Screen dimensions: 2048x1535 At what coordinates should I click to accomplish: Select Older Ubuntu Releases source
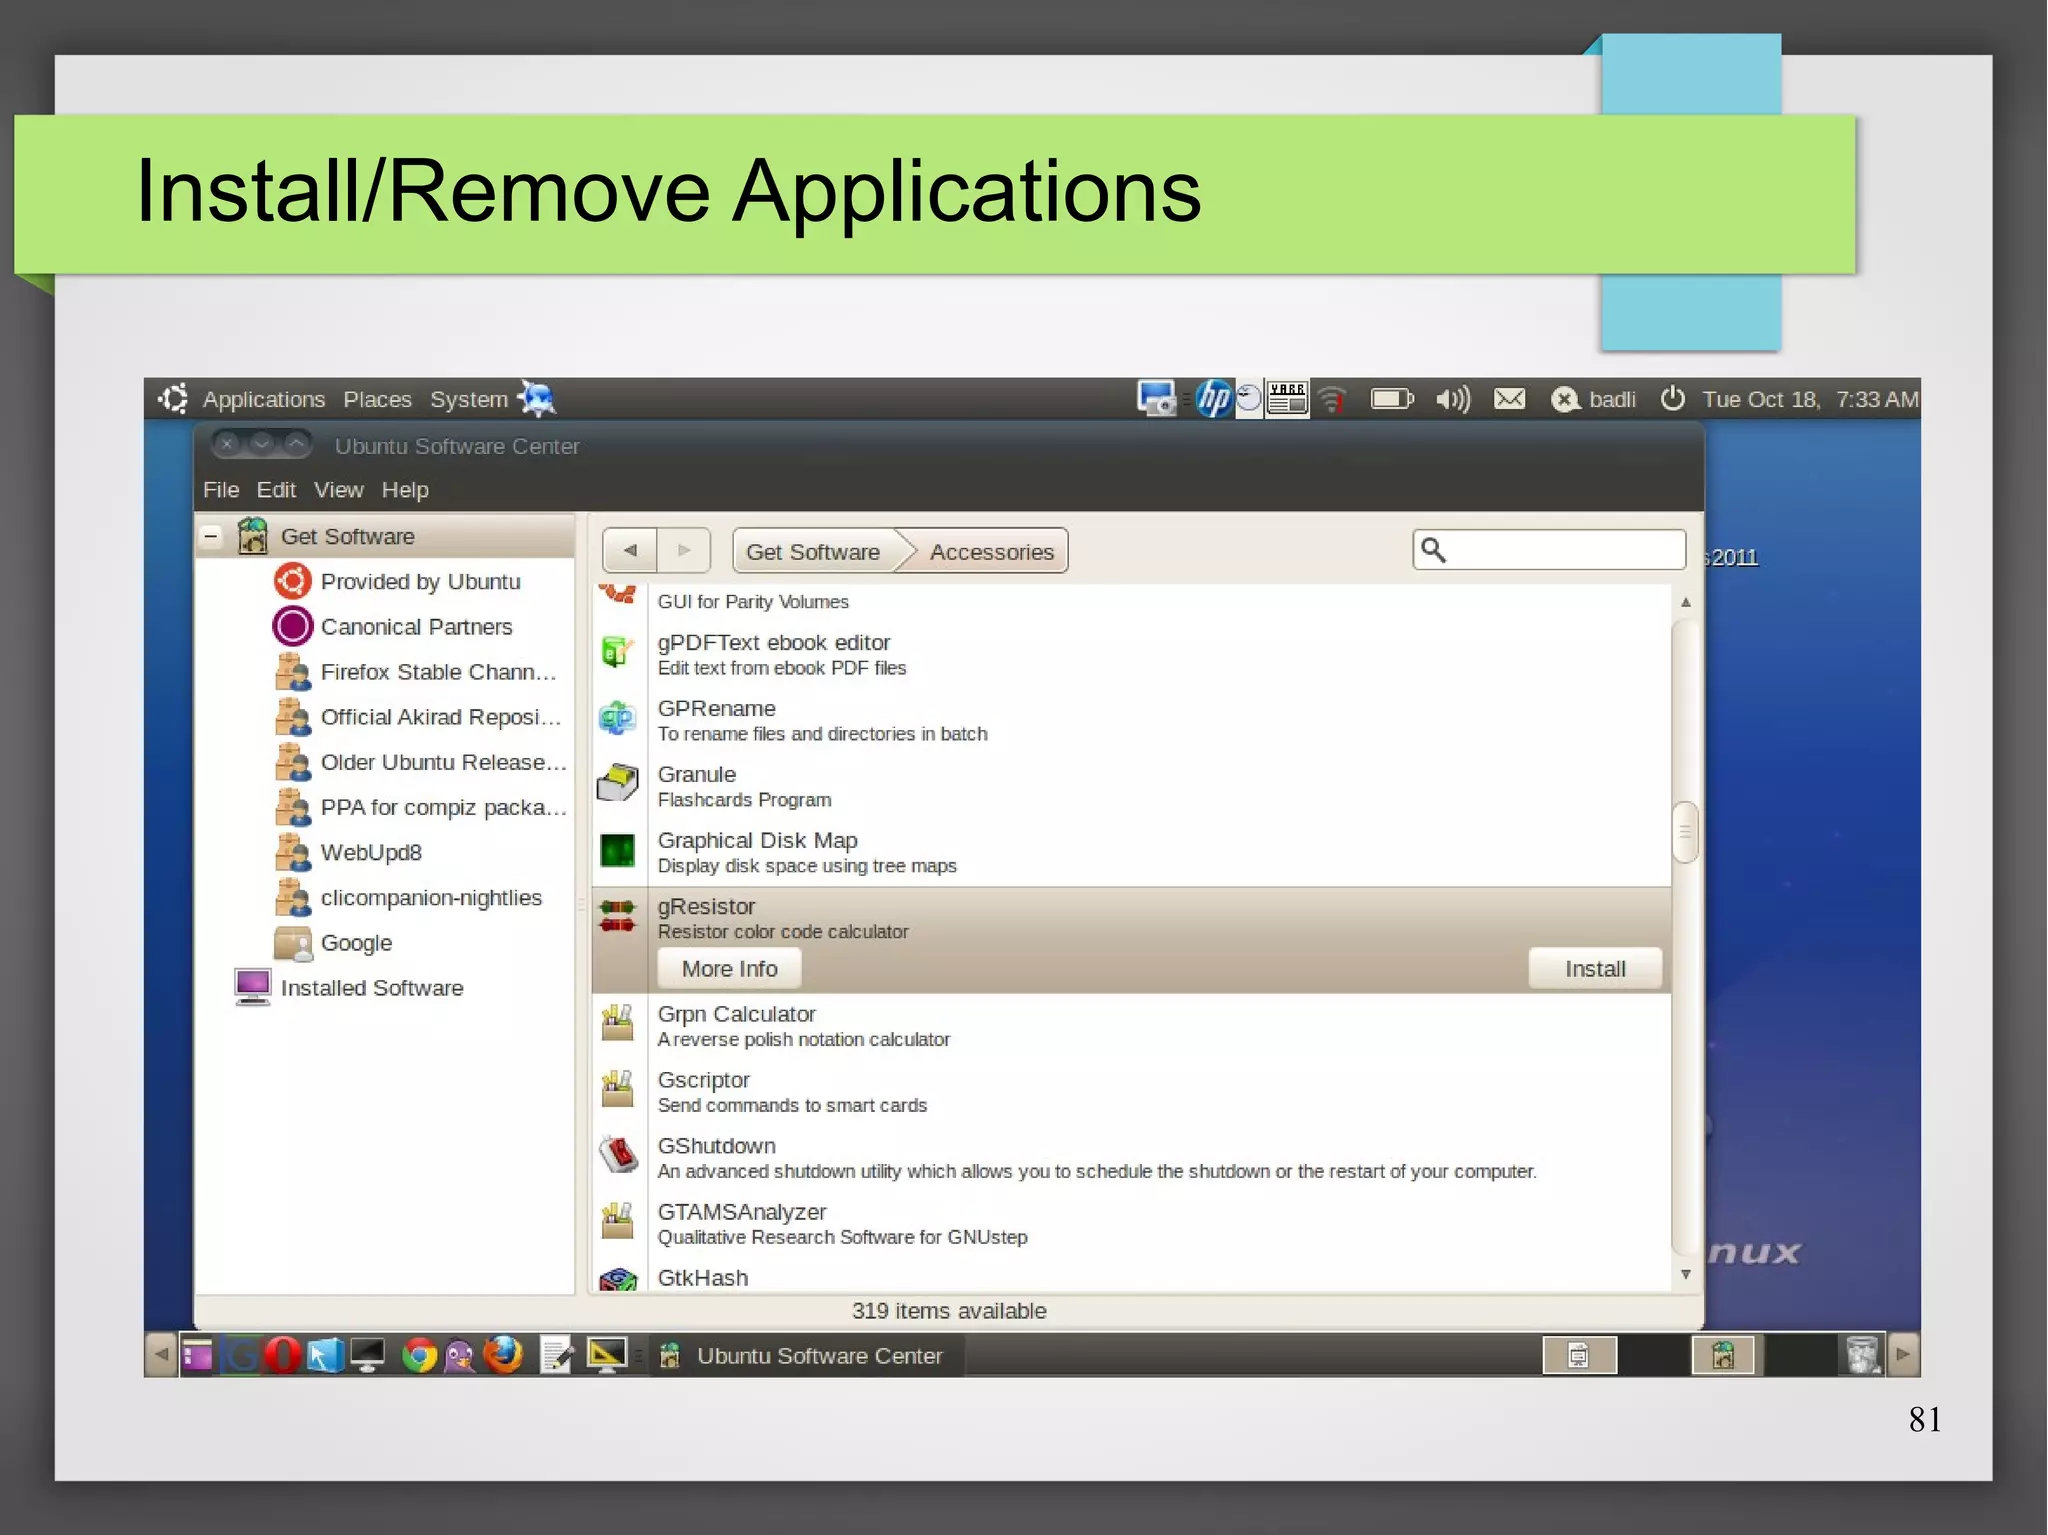pos(443,761)
